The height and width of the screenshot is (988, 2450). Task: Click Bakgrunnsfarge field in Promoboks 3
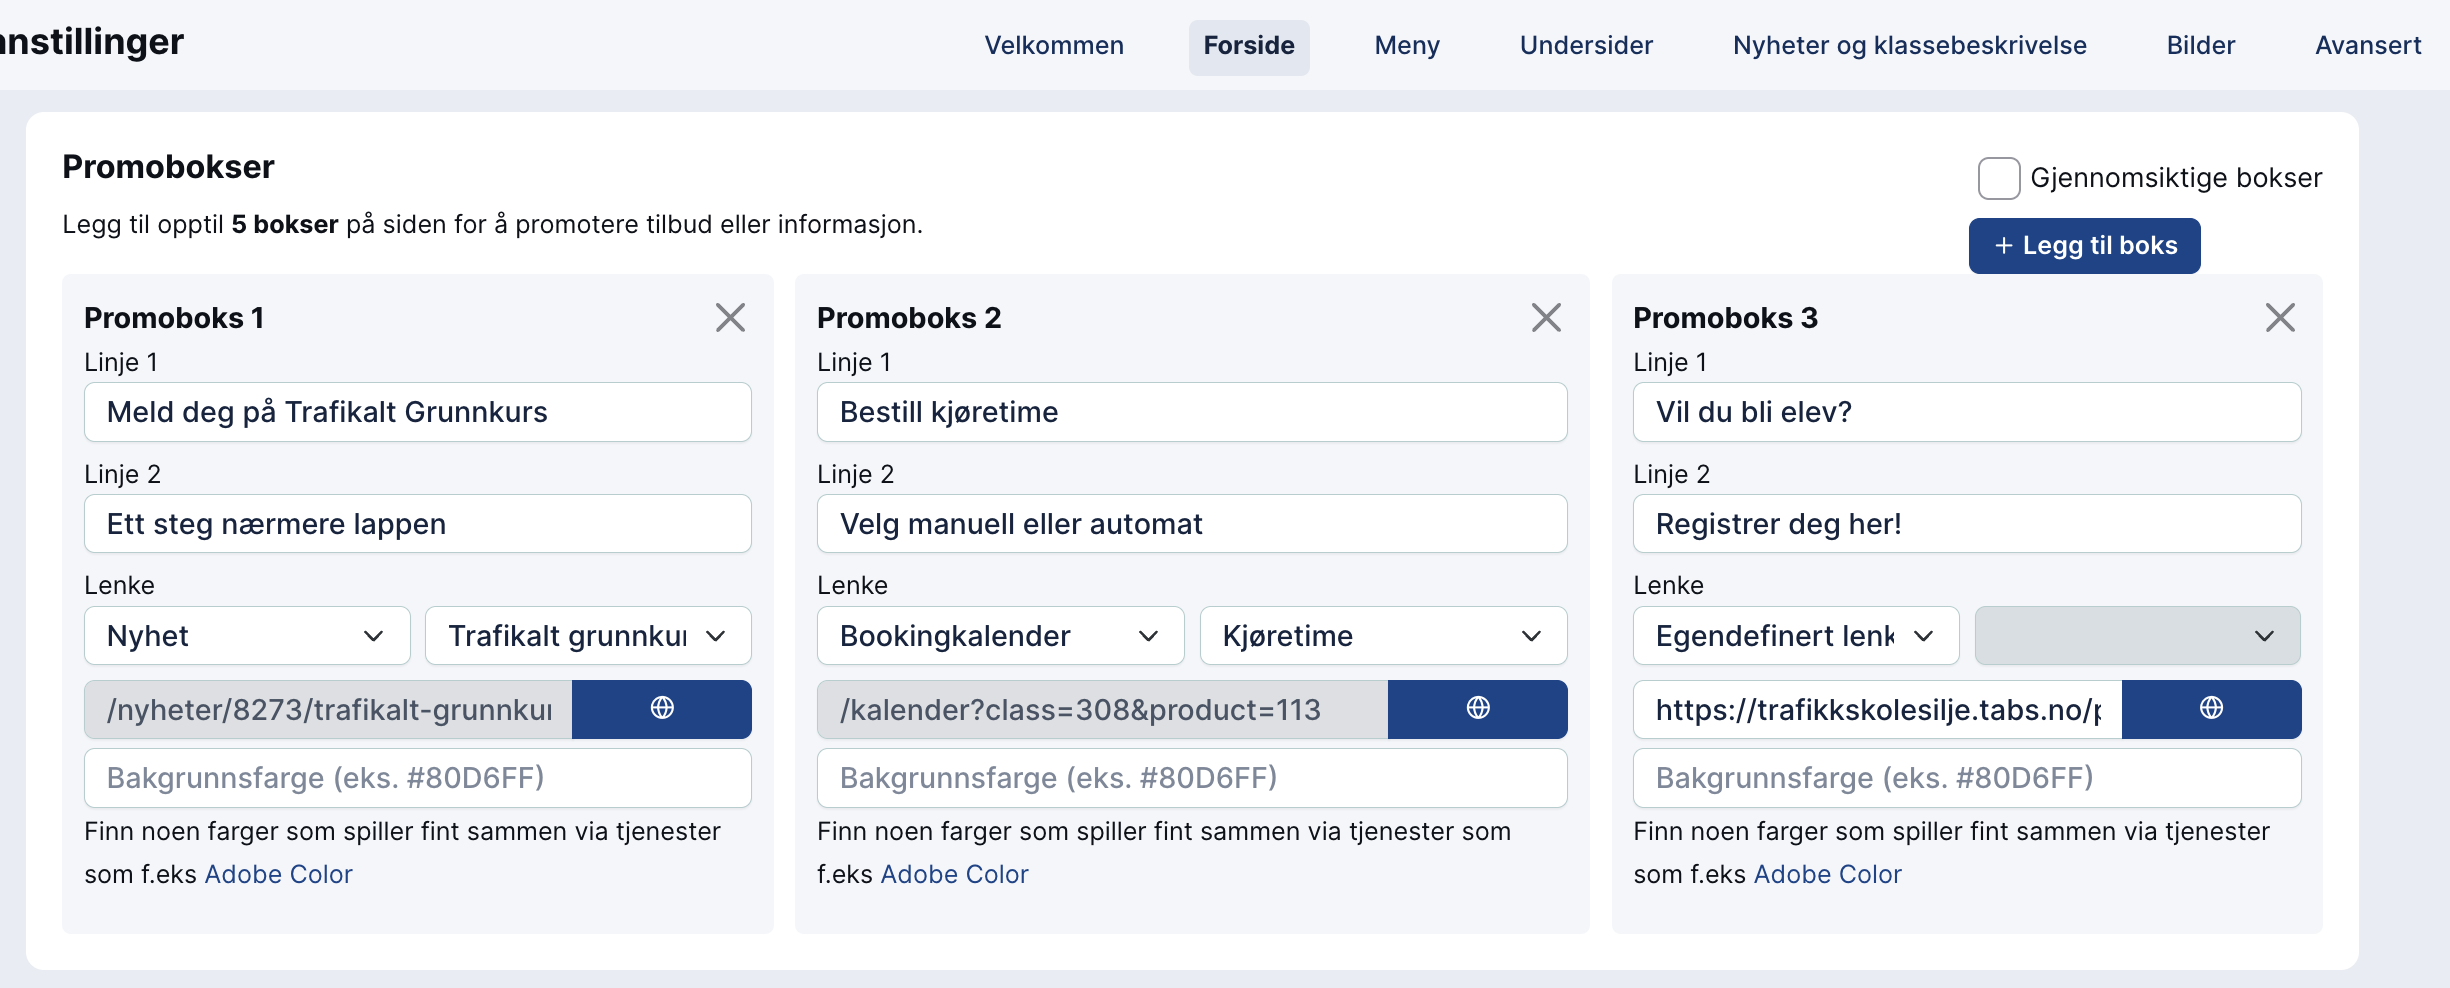coord(1967,778)
